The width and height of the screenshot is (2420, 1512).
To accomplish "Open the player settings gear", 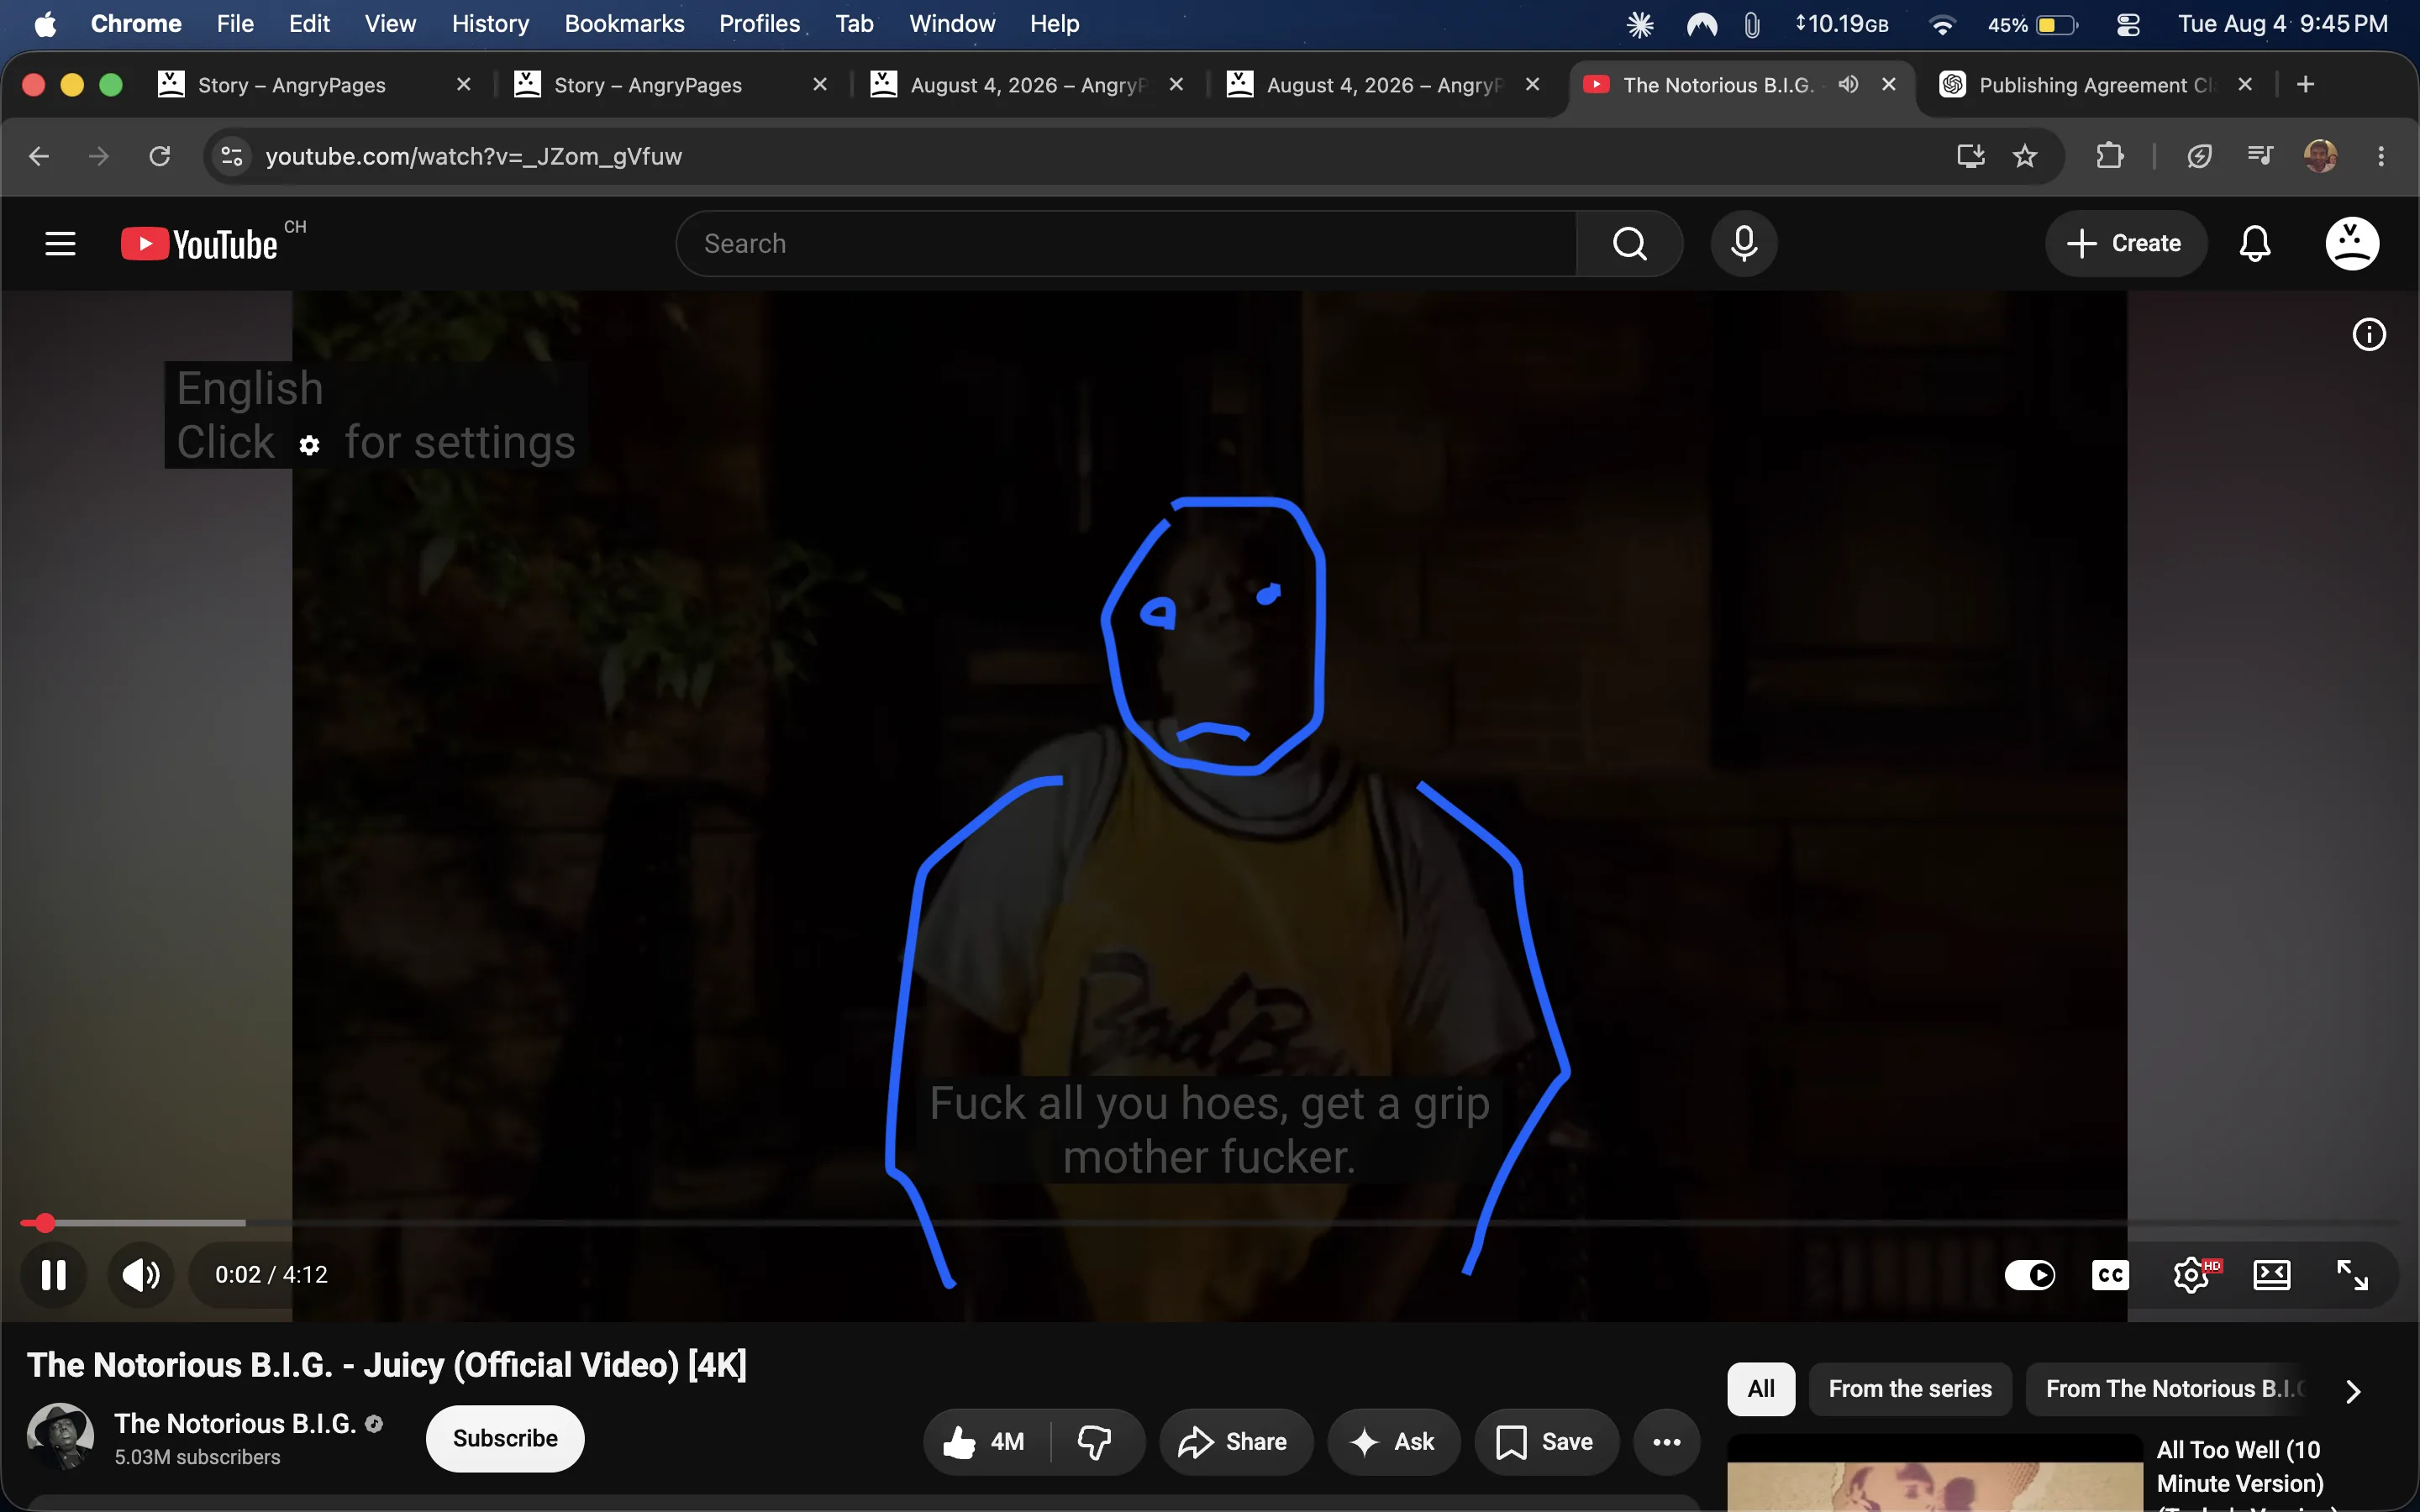I will tap(2191, 1275).
